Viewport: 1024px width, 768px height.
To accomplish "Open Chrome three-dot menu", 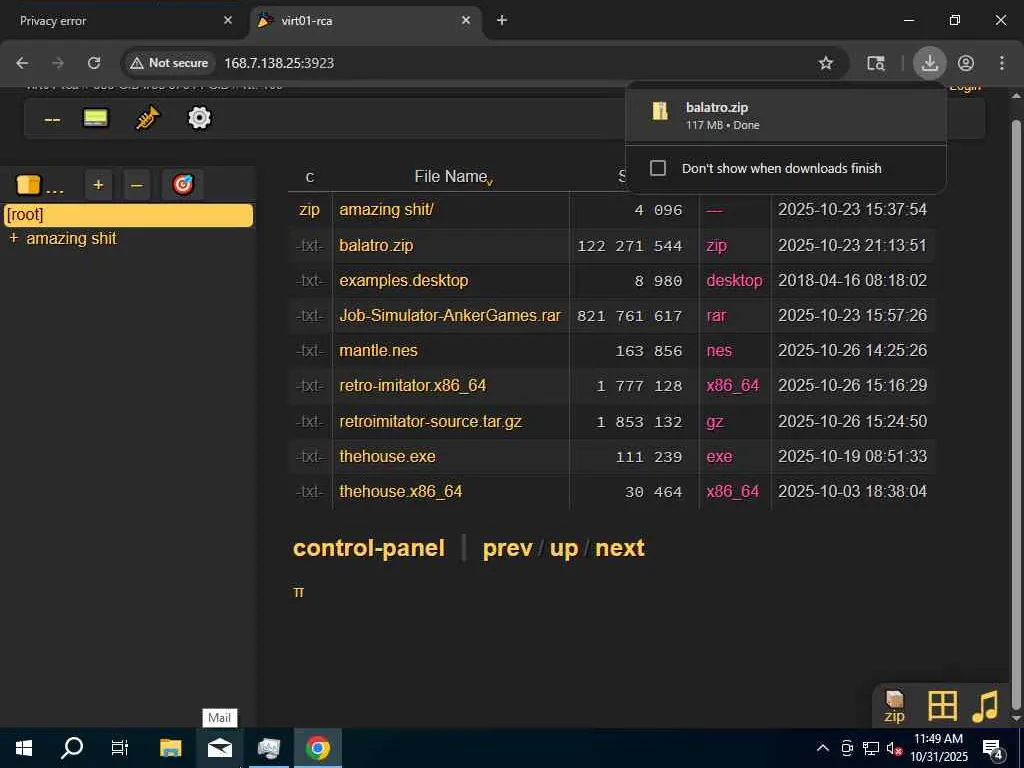I will [1002, 63].
